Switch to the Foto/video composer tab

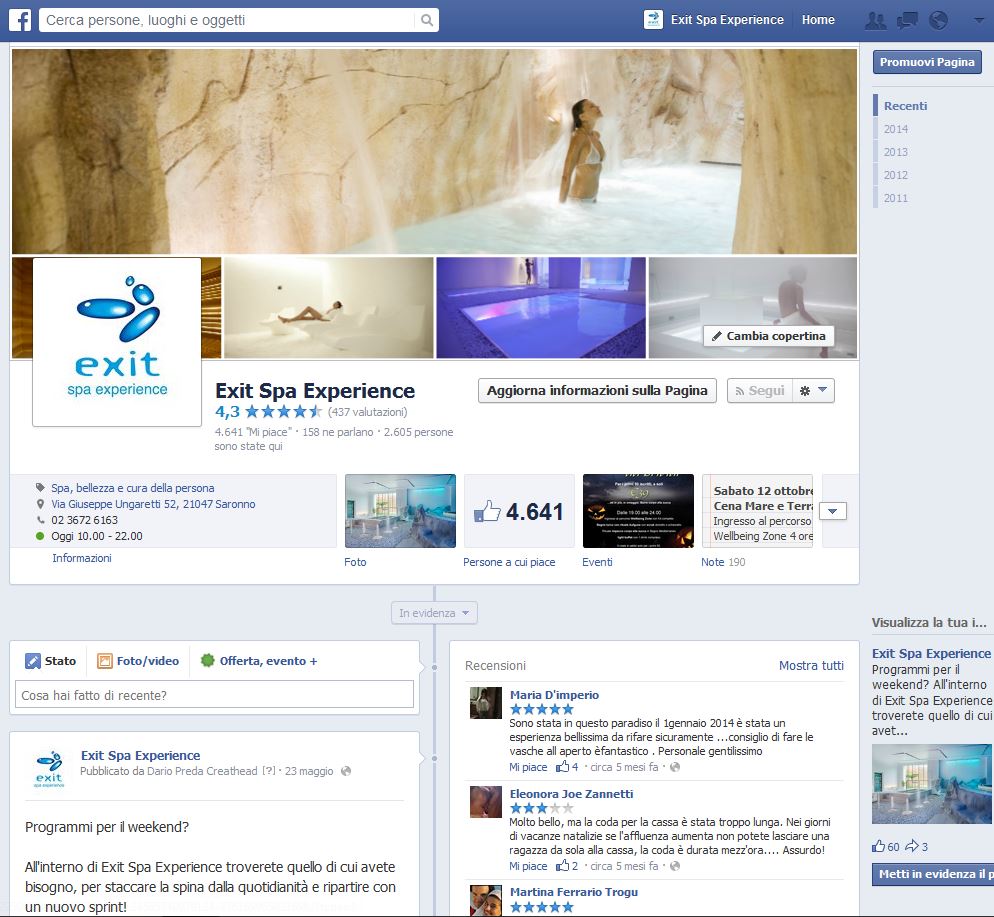point(138,661)
